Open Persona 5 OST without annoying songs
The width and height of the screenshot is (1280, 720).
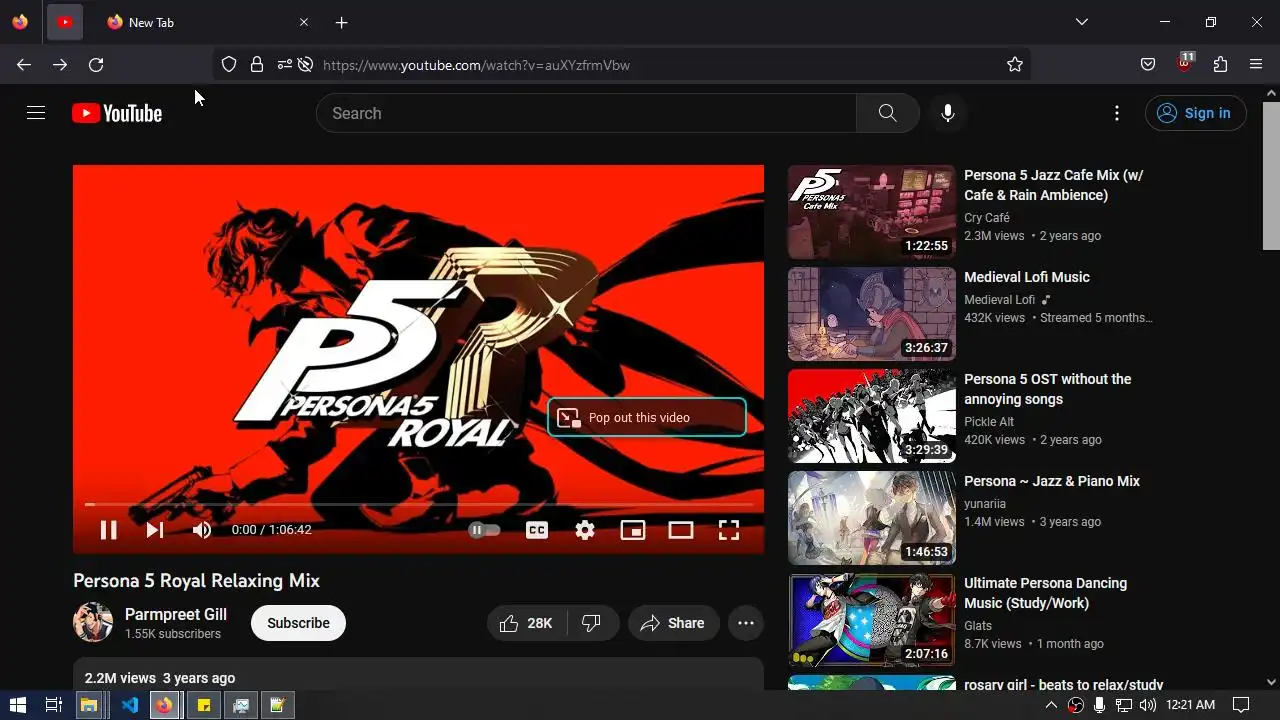pyautogui.click(x=1048, y=389)
